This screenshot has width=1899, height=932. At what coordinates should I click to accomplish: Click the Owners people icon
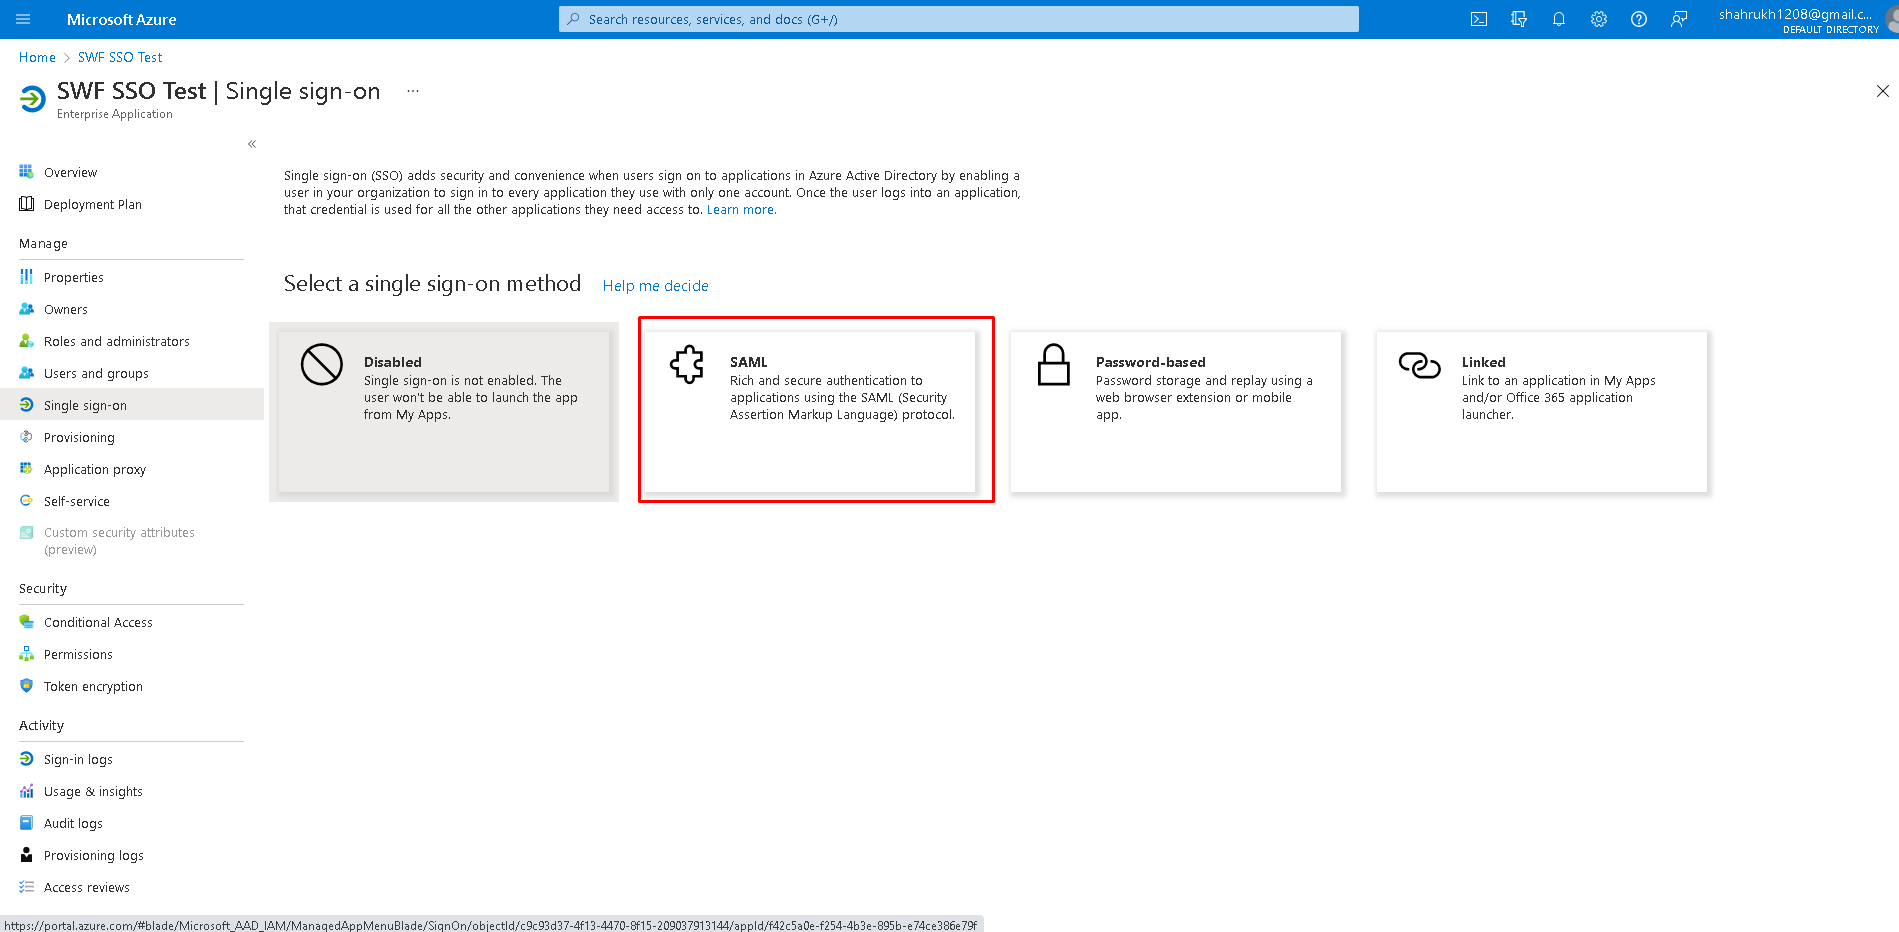click(27, 309)
